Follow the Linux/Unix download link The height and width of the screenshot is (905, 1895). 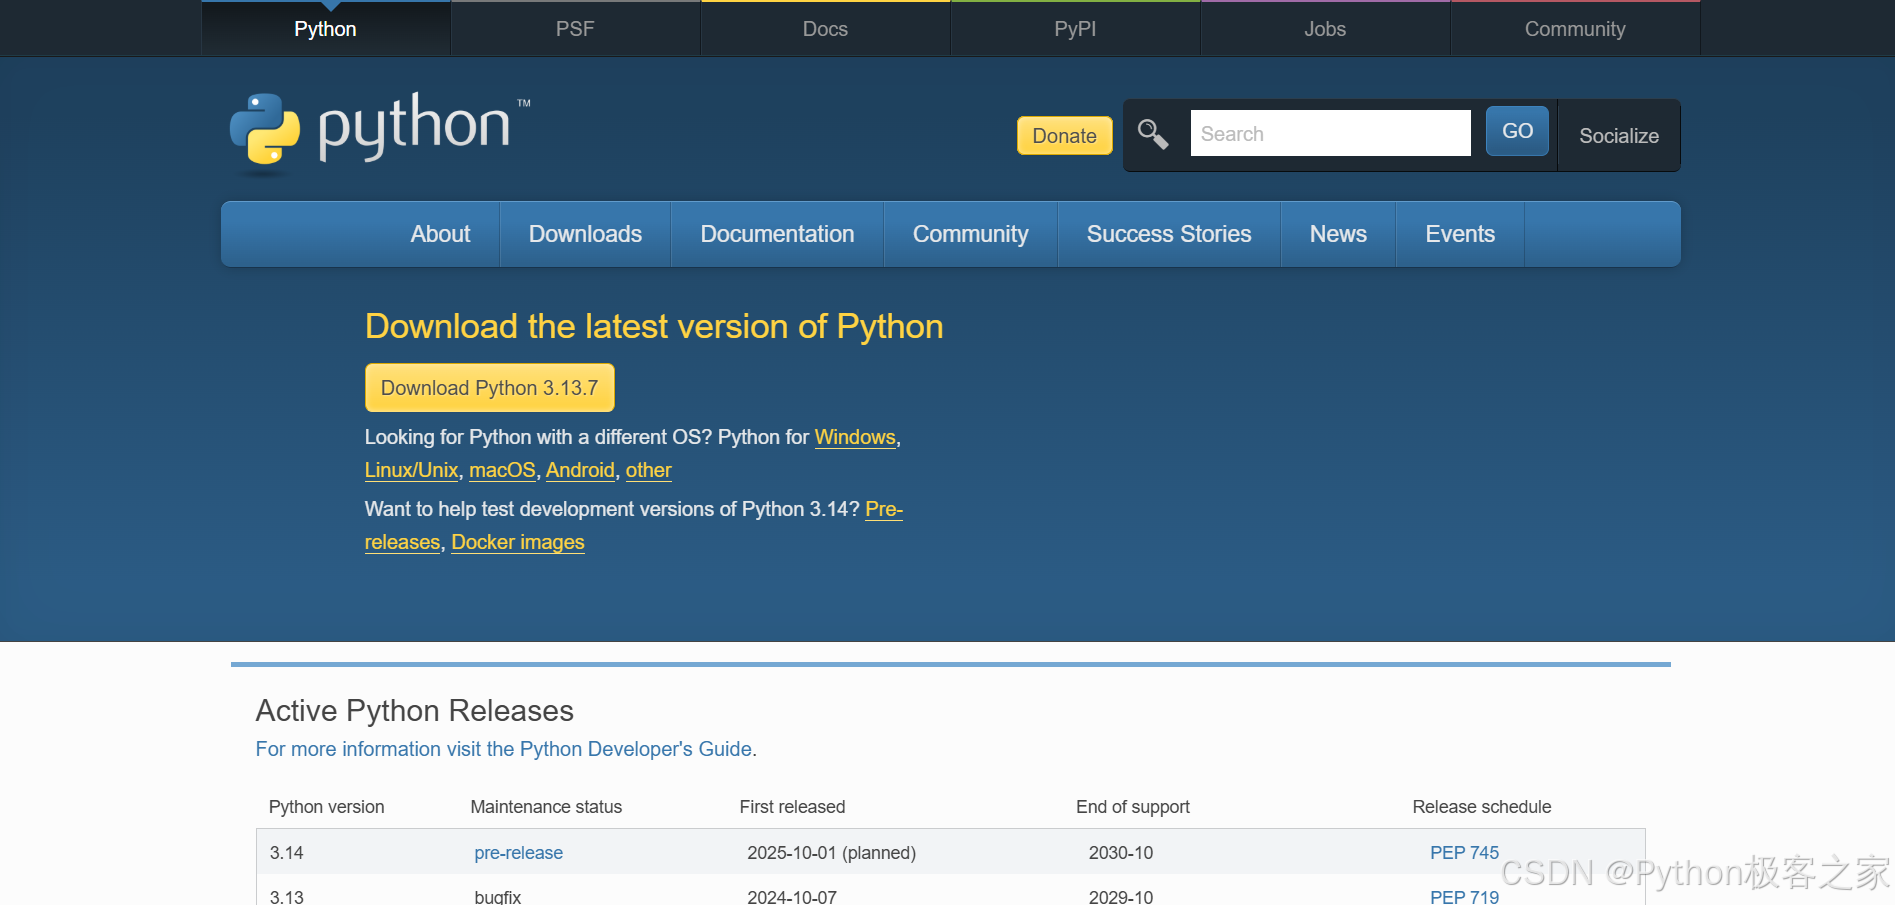coord(411,470)
